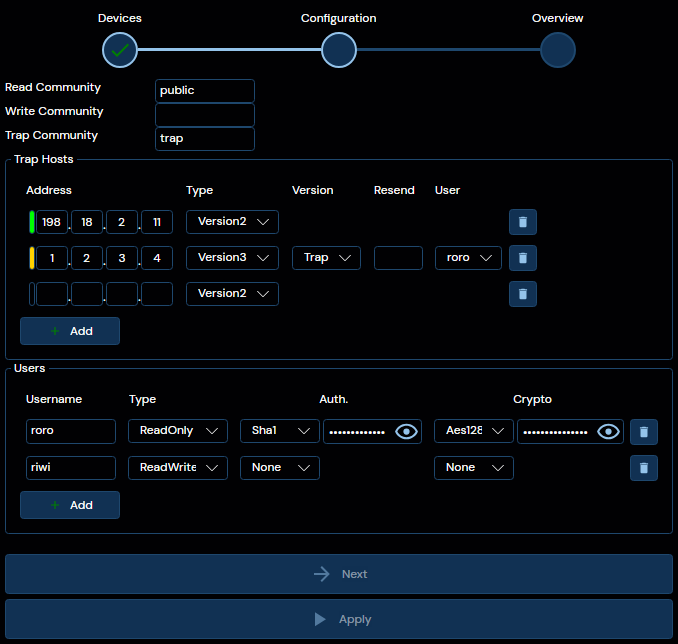Open Aes128 crypto dropdown for roro

click(x=474, y=431)
